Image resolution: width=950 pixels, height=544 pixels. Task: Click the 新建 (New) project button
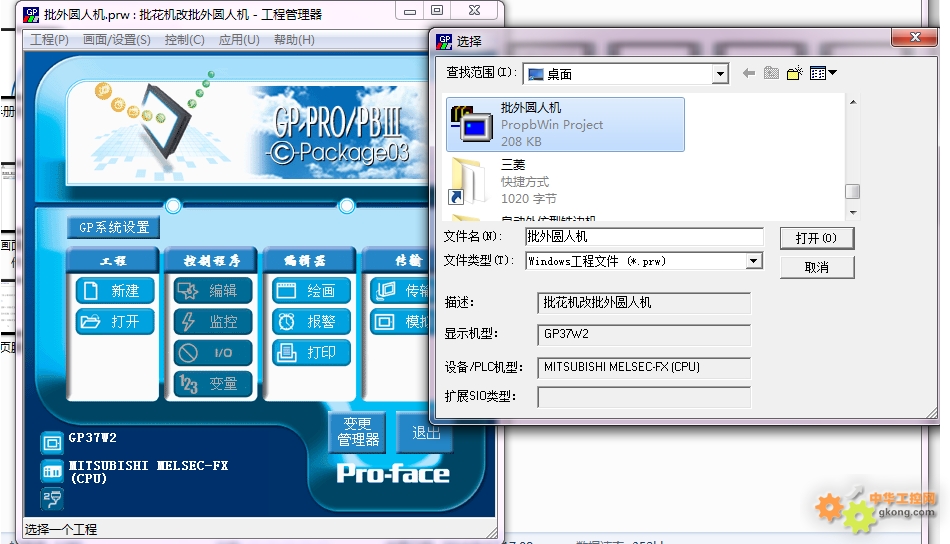click(115, 291)
